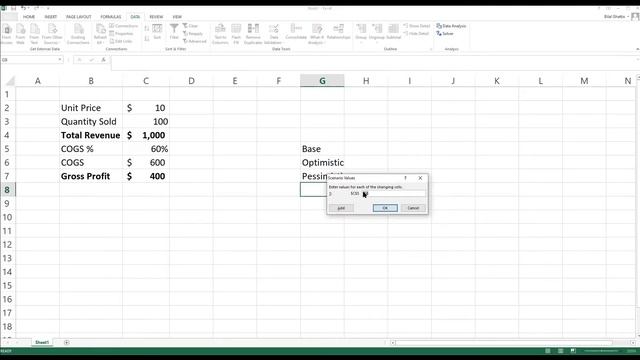The width and height of the screenshot is (640, 360).
Task: Click Relationships icon
Action: 338,32
